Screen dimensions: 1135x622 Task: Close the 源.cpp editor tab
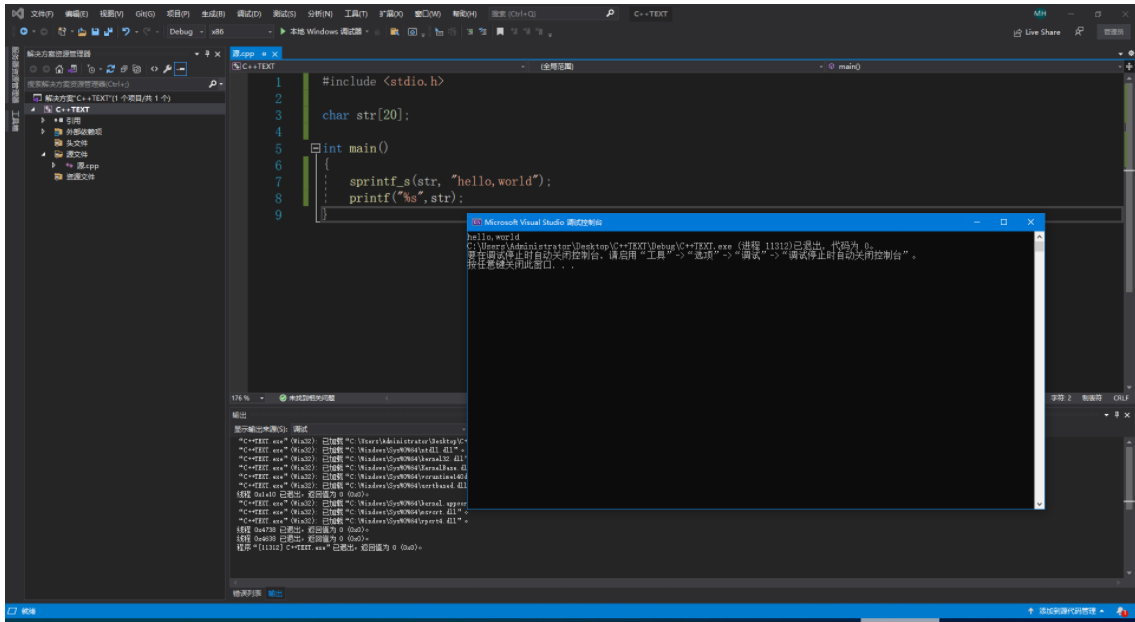tap(274, 54)
